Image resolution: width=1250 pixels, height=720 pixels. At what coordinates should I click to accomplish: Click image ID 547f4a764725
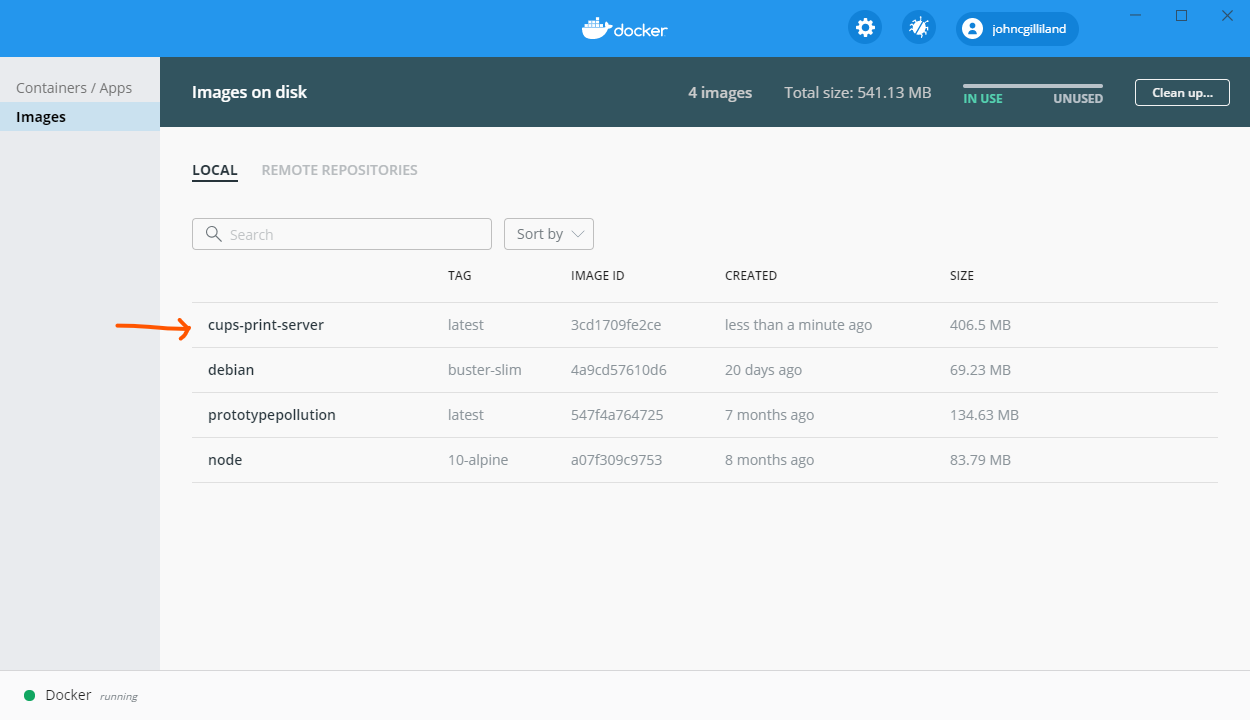pos(617,415)
